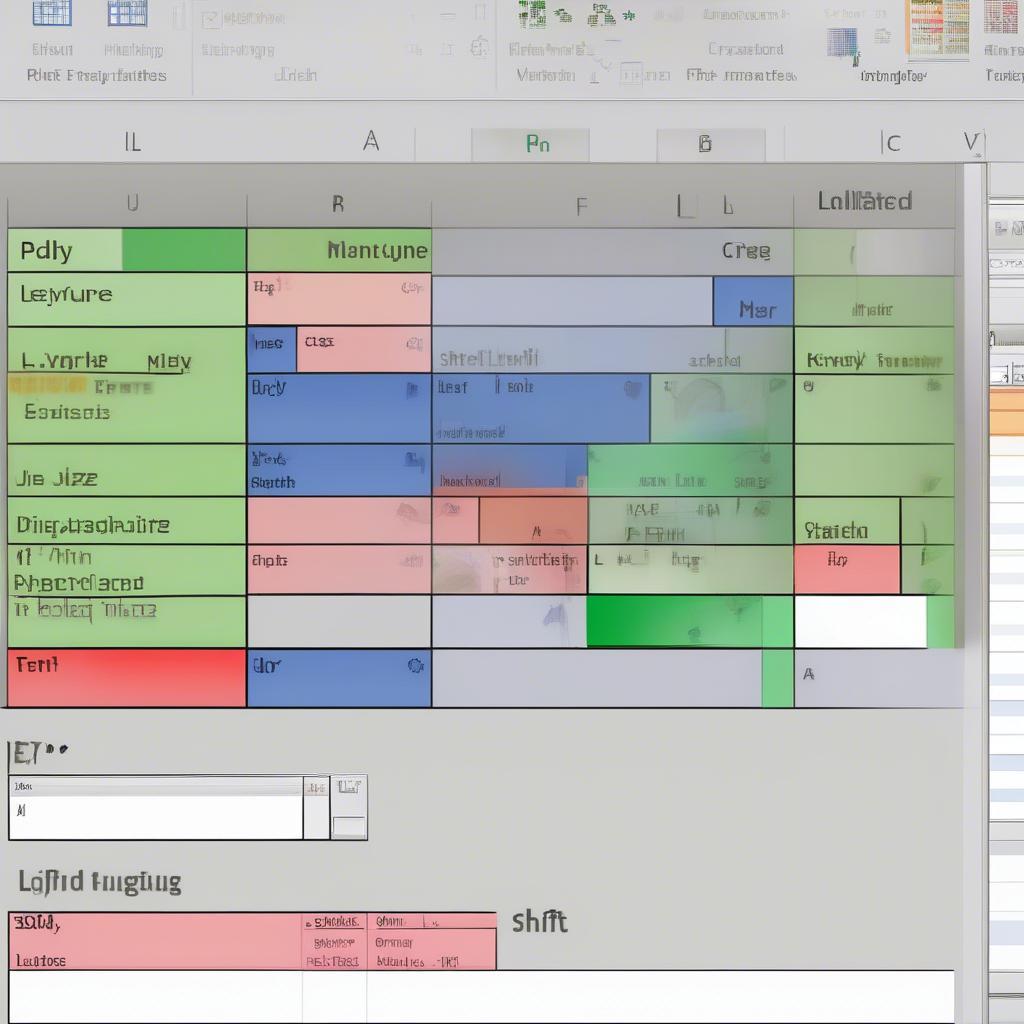The height and width of the screenshot is (1024, 1024).
Task: Click the small button beside the 'ET' box
Action: 349,827
